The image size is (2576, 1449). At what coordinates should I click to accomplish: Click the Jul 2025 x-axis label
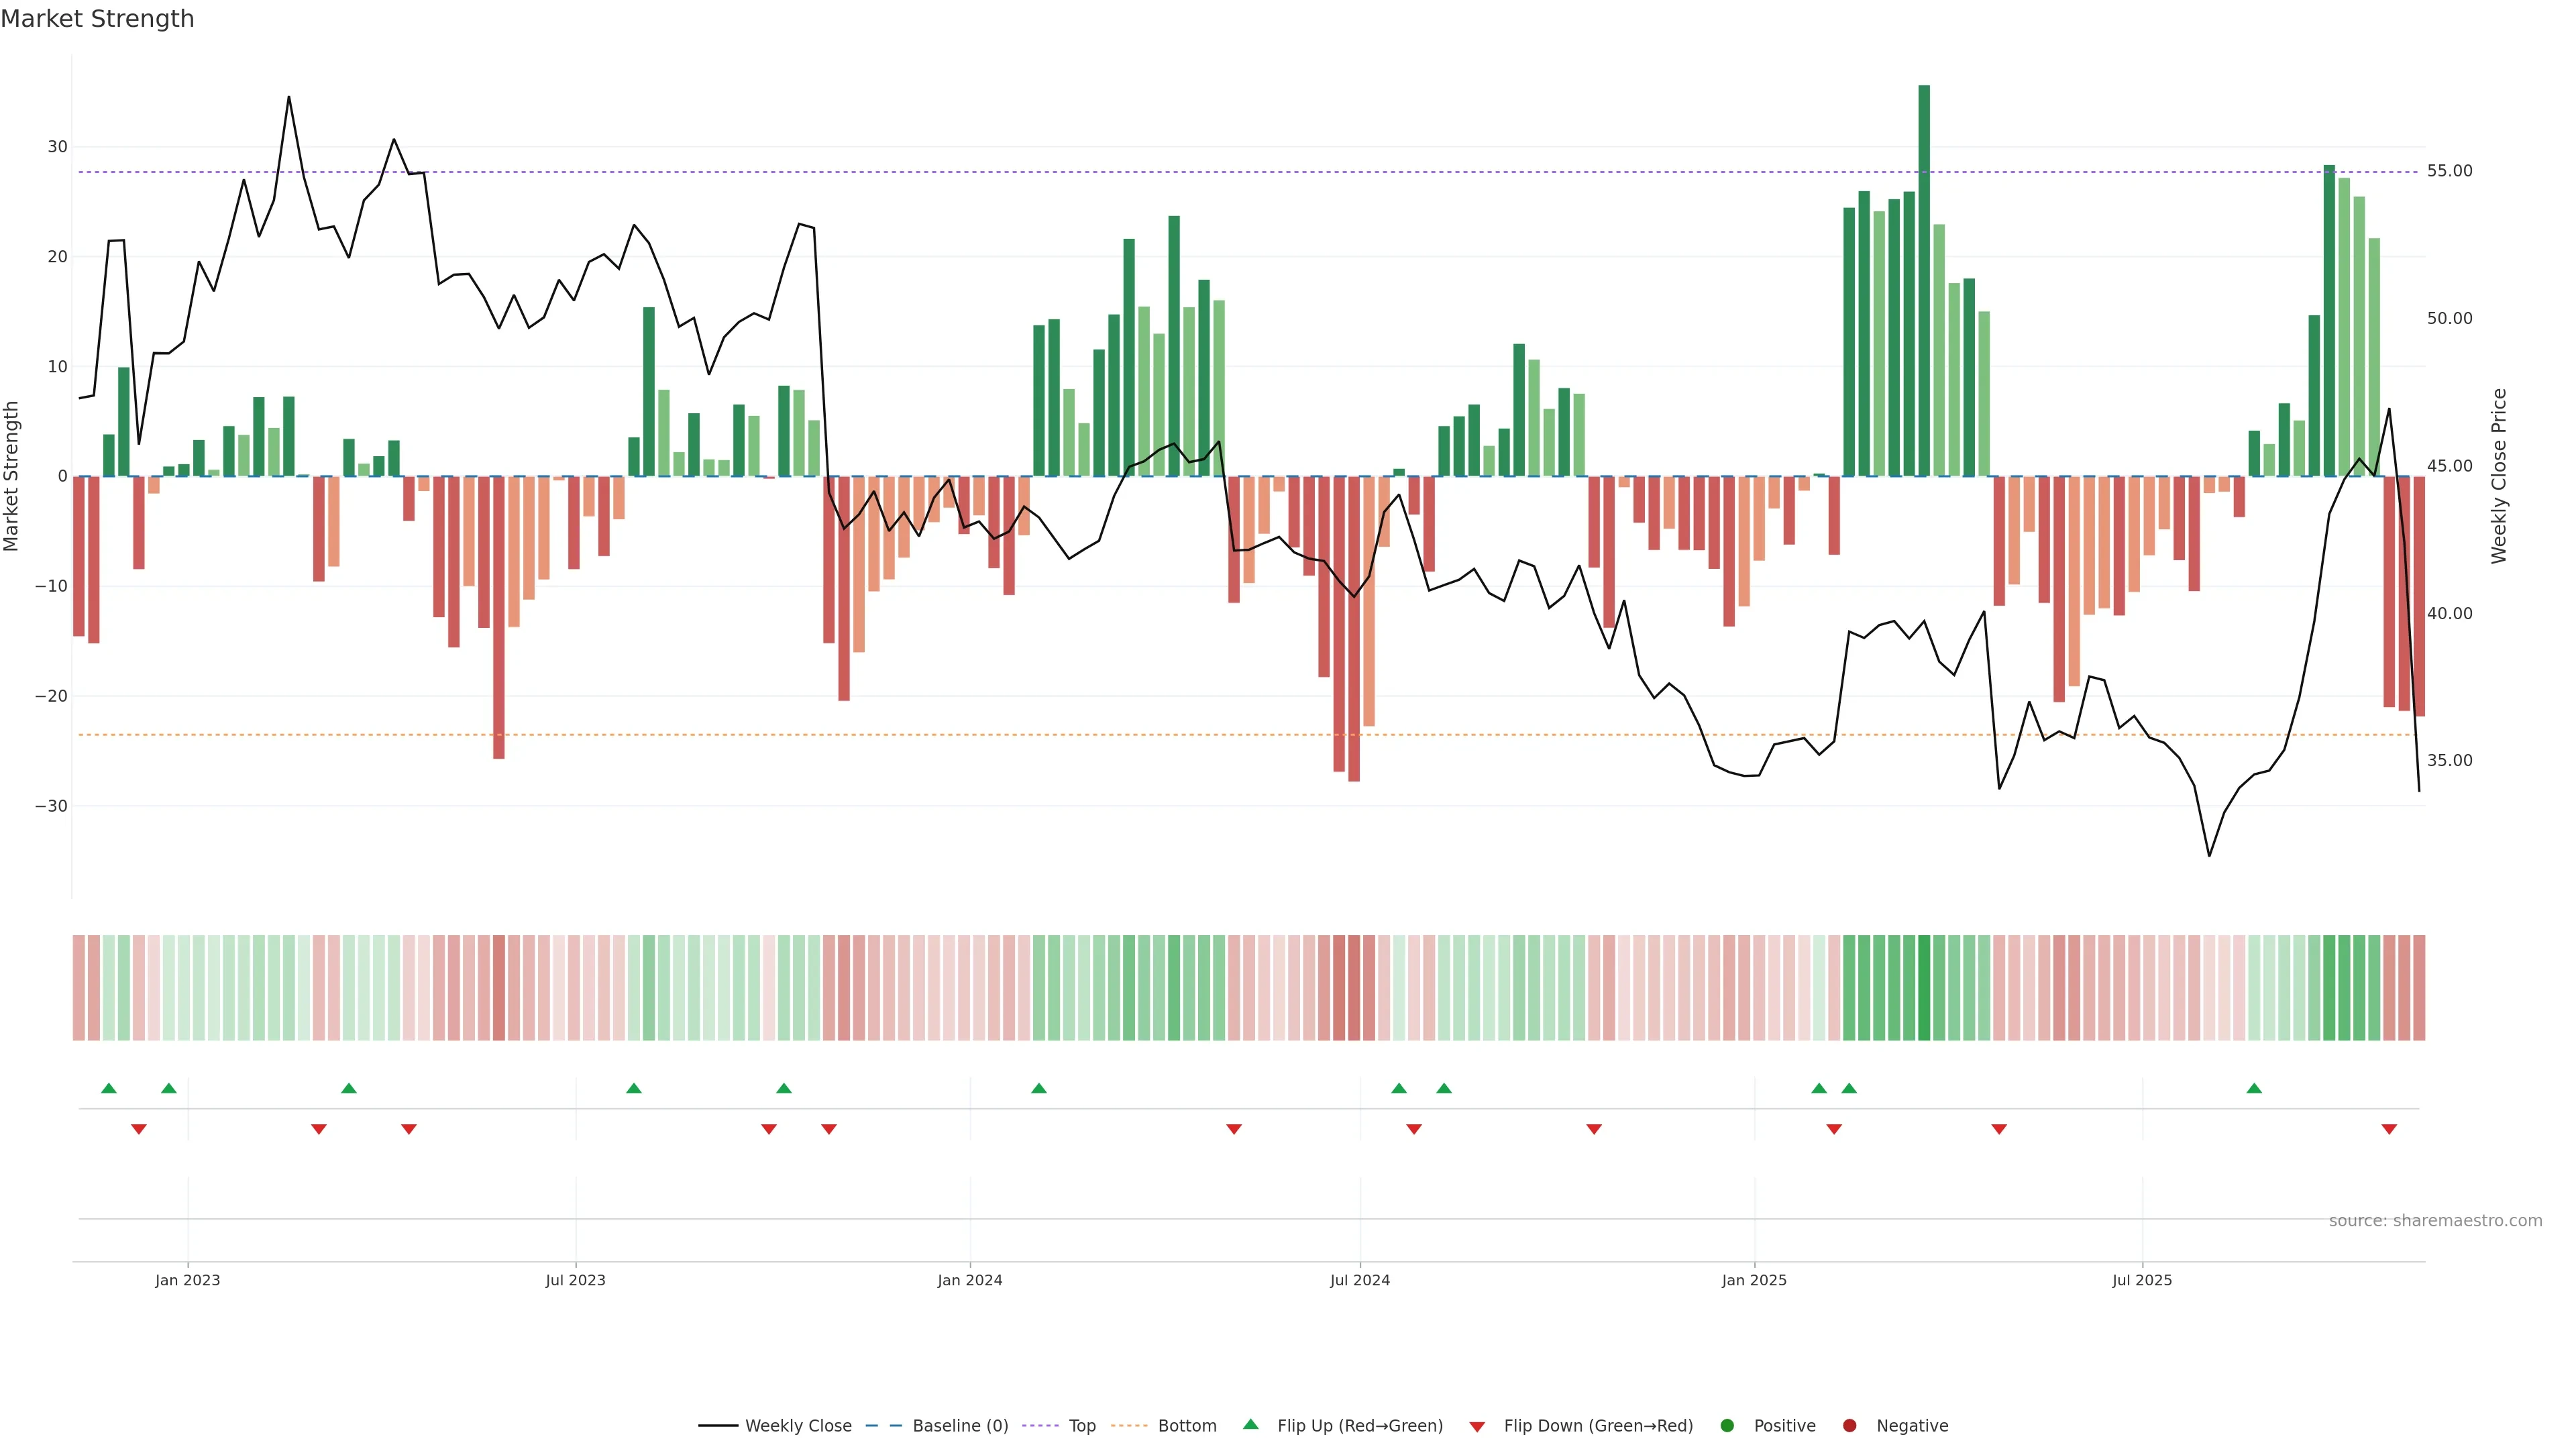point(2142,1280)
